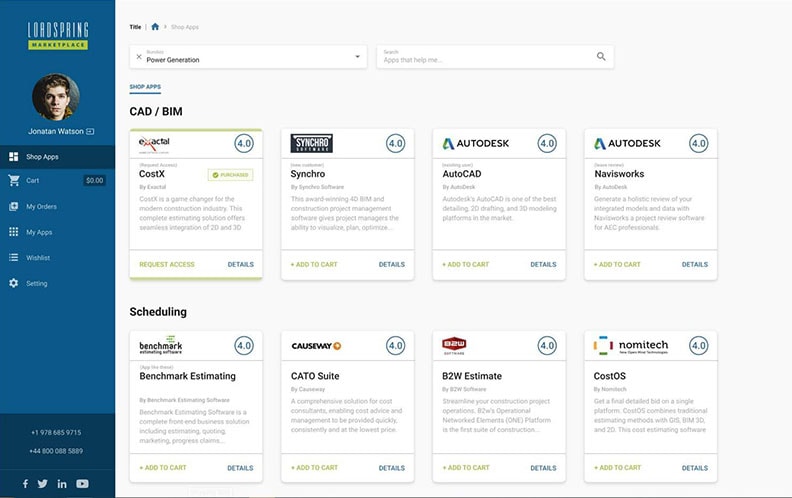Viewport: 792px width, 498px height.
Task: Add B2W Estimate to cart
Action: click(466, 468)
